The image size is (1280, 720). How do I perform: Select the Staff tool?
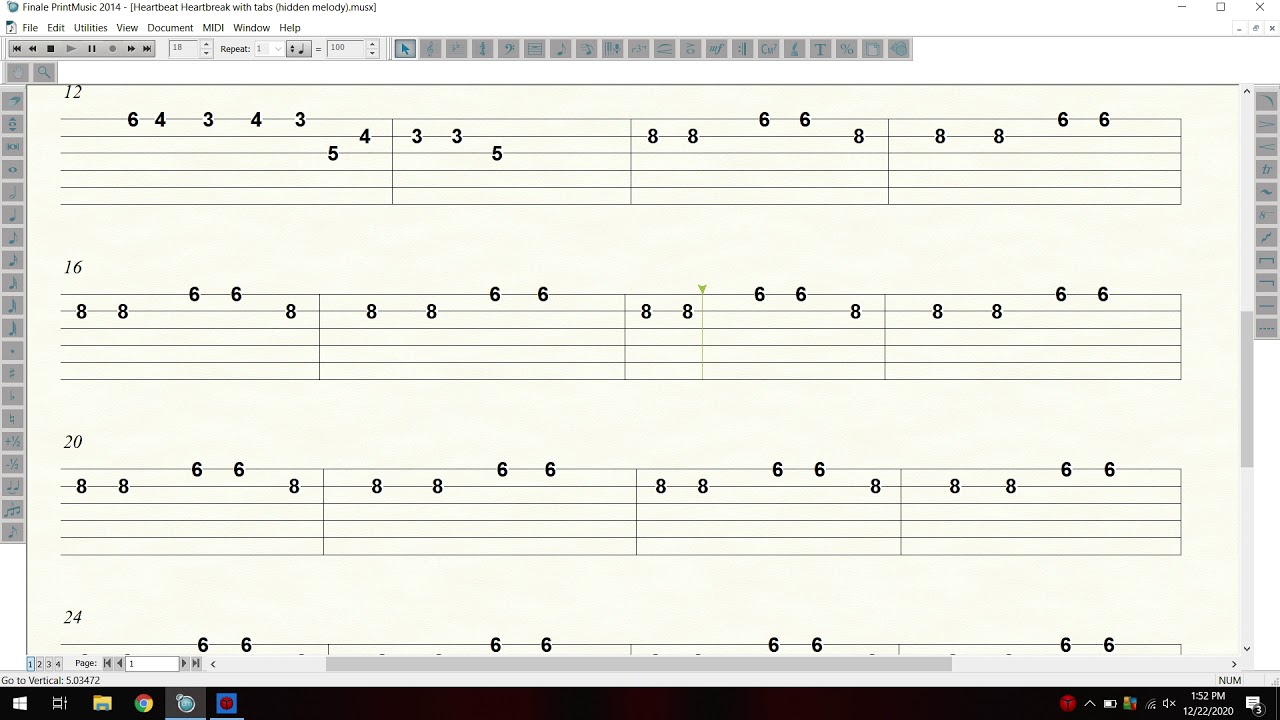coord(431,48)
